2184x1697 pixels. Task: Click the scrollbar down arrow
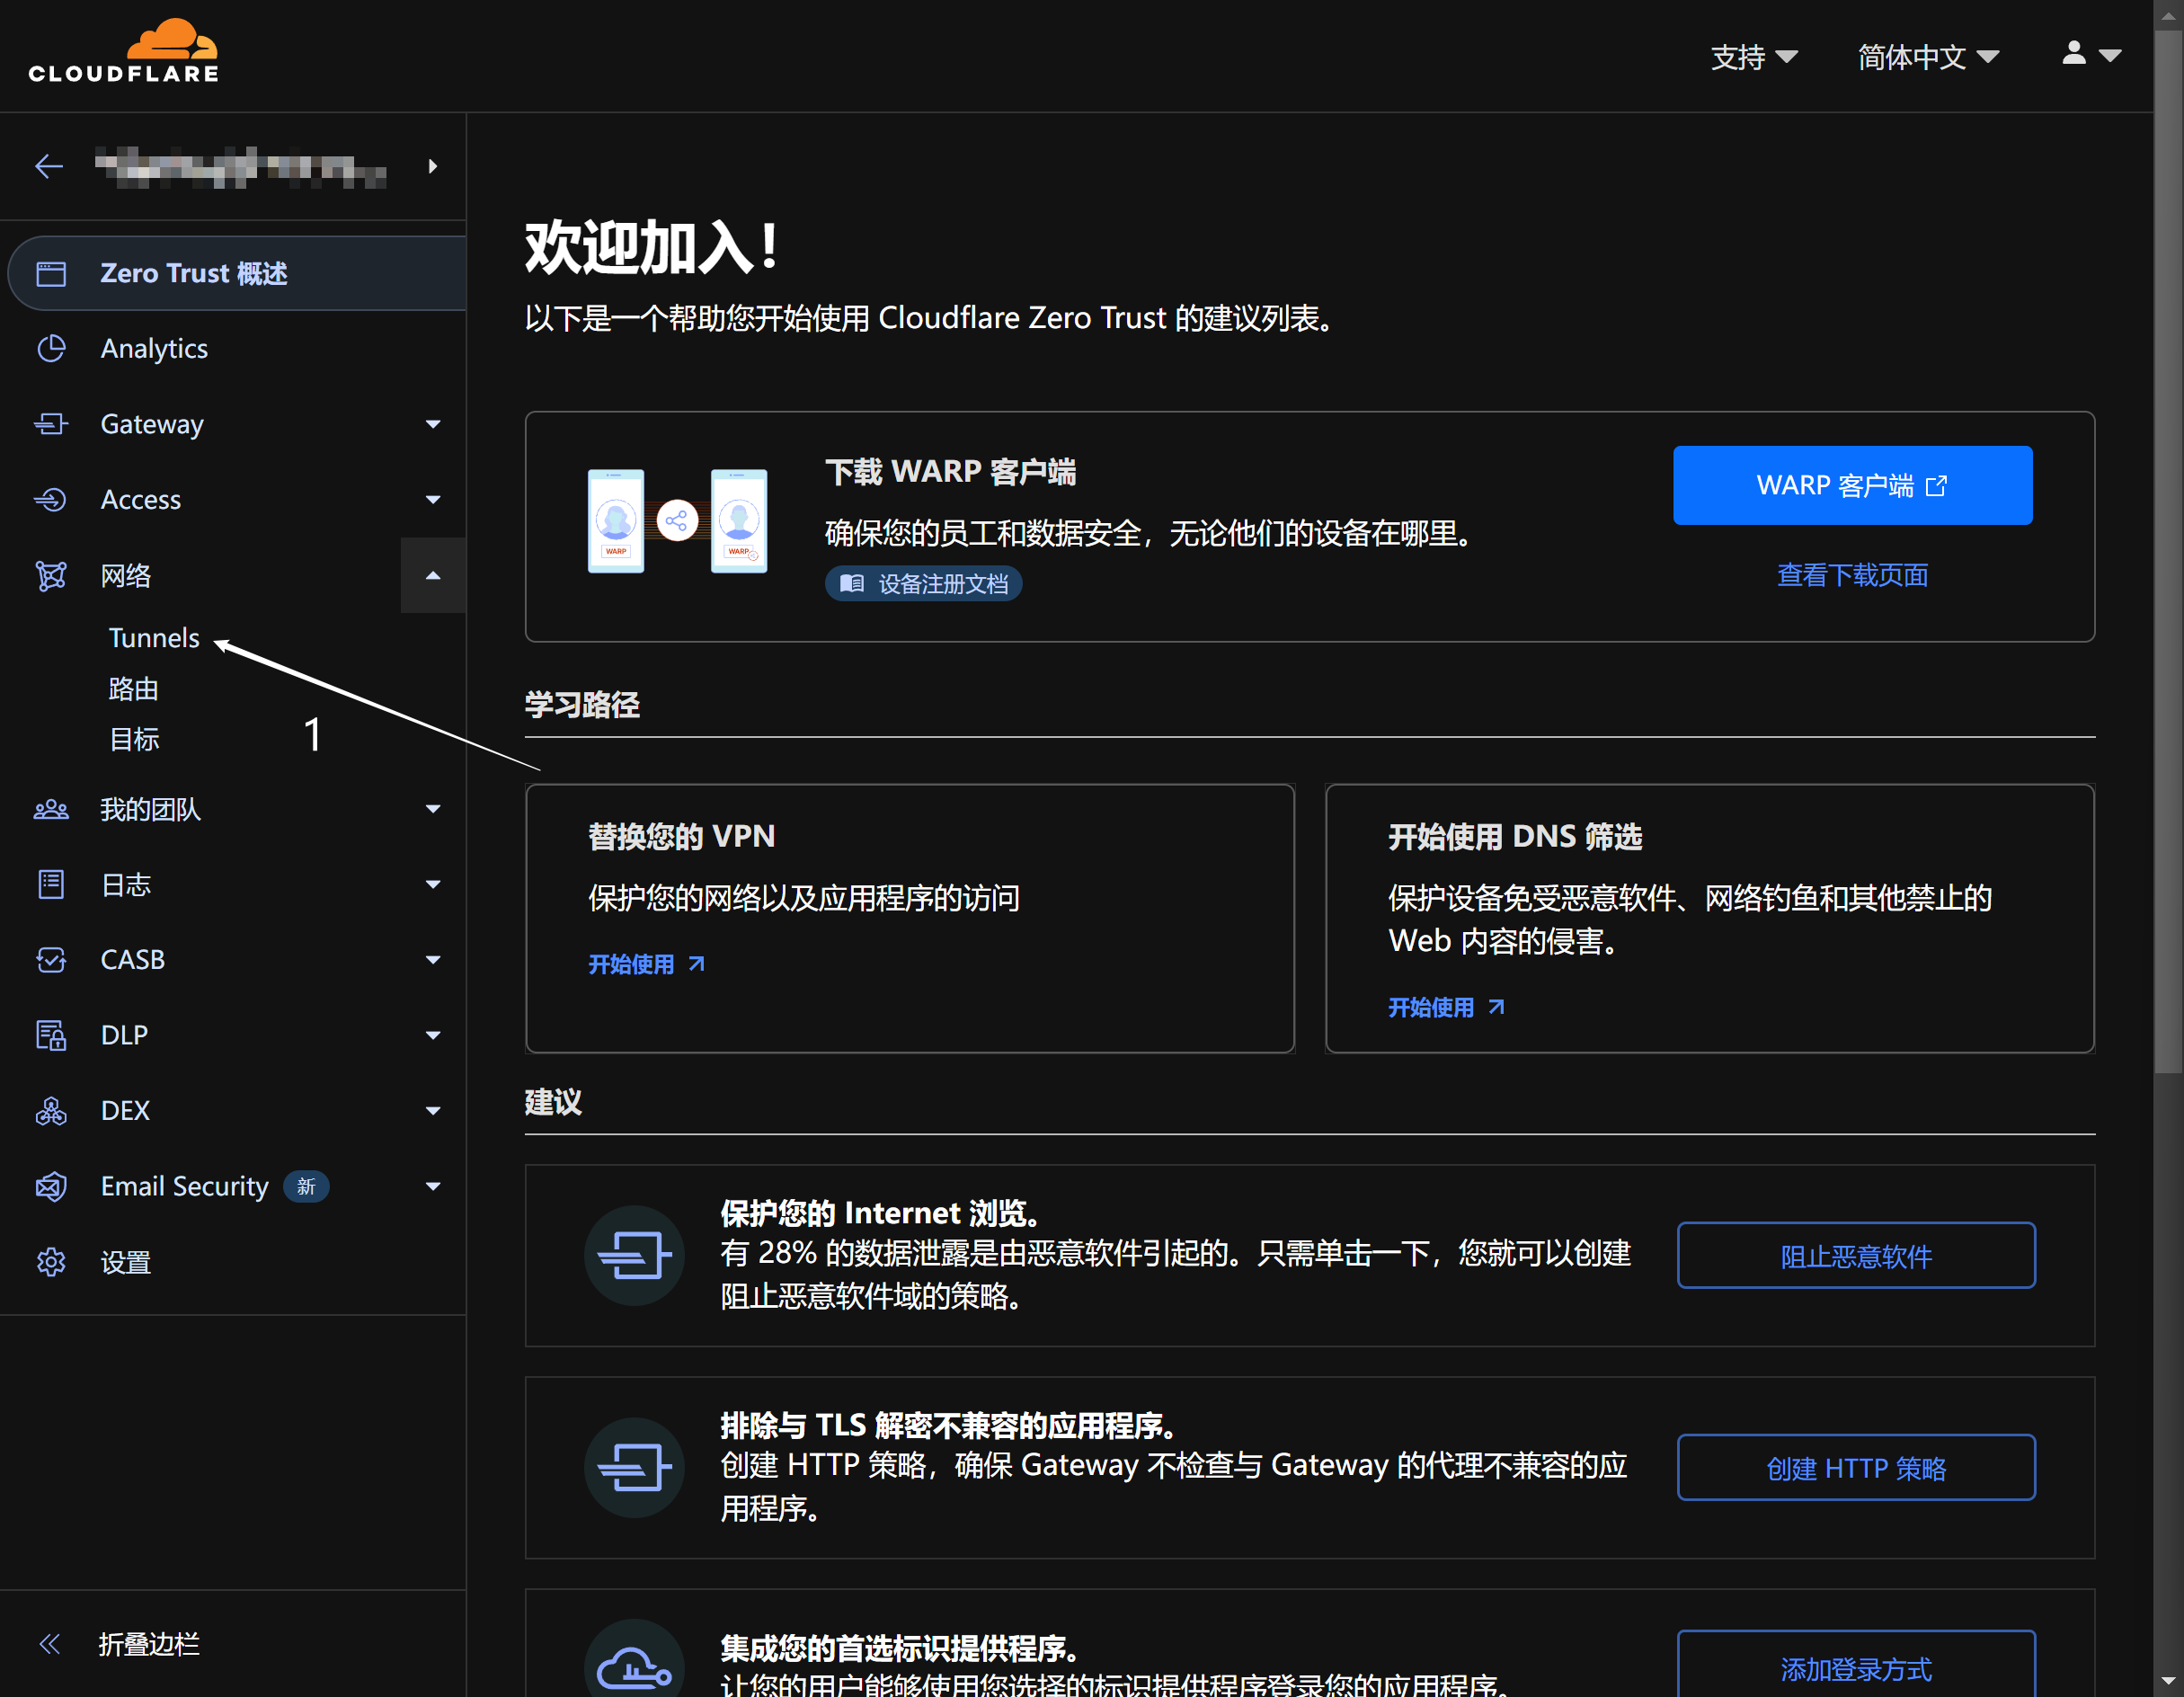coord(2168,1682)
